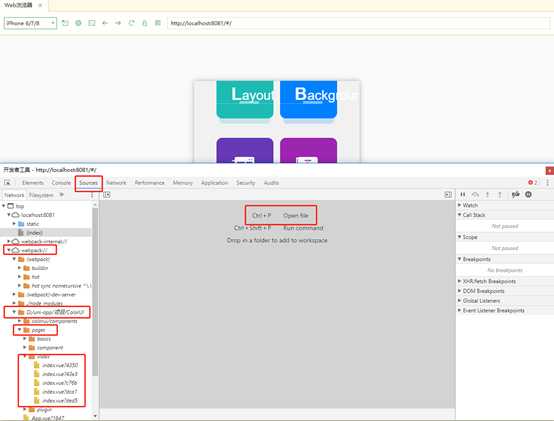Switch to the Security tab

(x=246, y=183)
